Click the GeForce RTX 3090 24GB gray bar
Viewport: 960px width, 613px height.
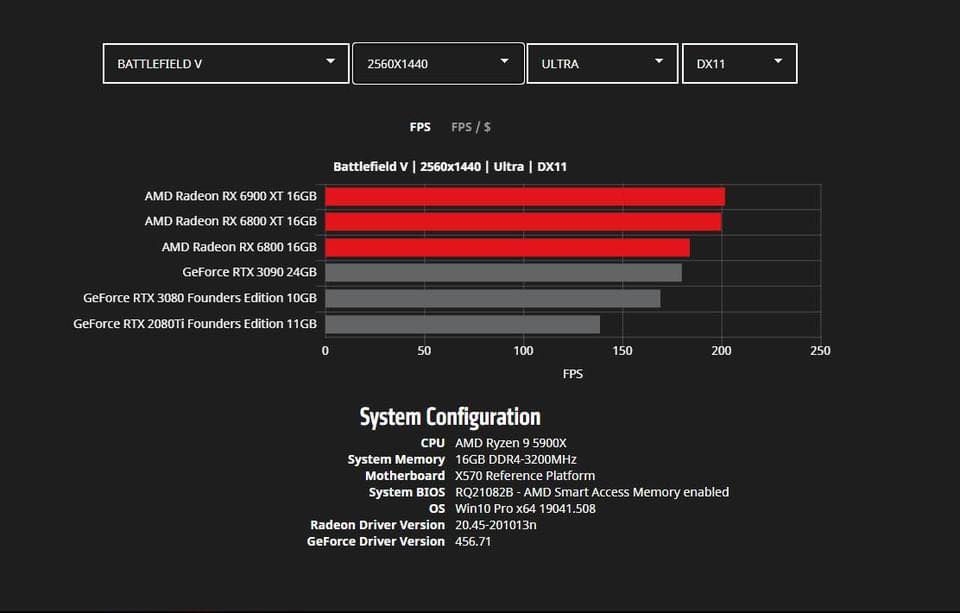[x=503, y=273]
